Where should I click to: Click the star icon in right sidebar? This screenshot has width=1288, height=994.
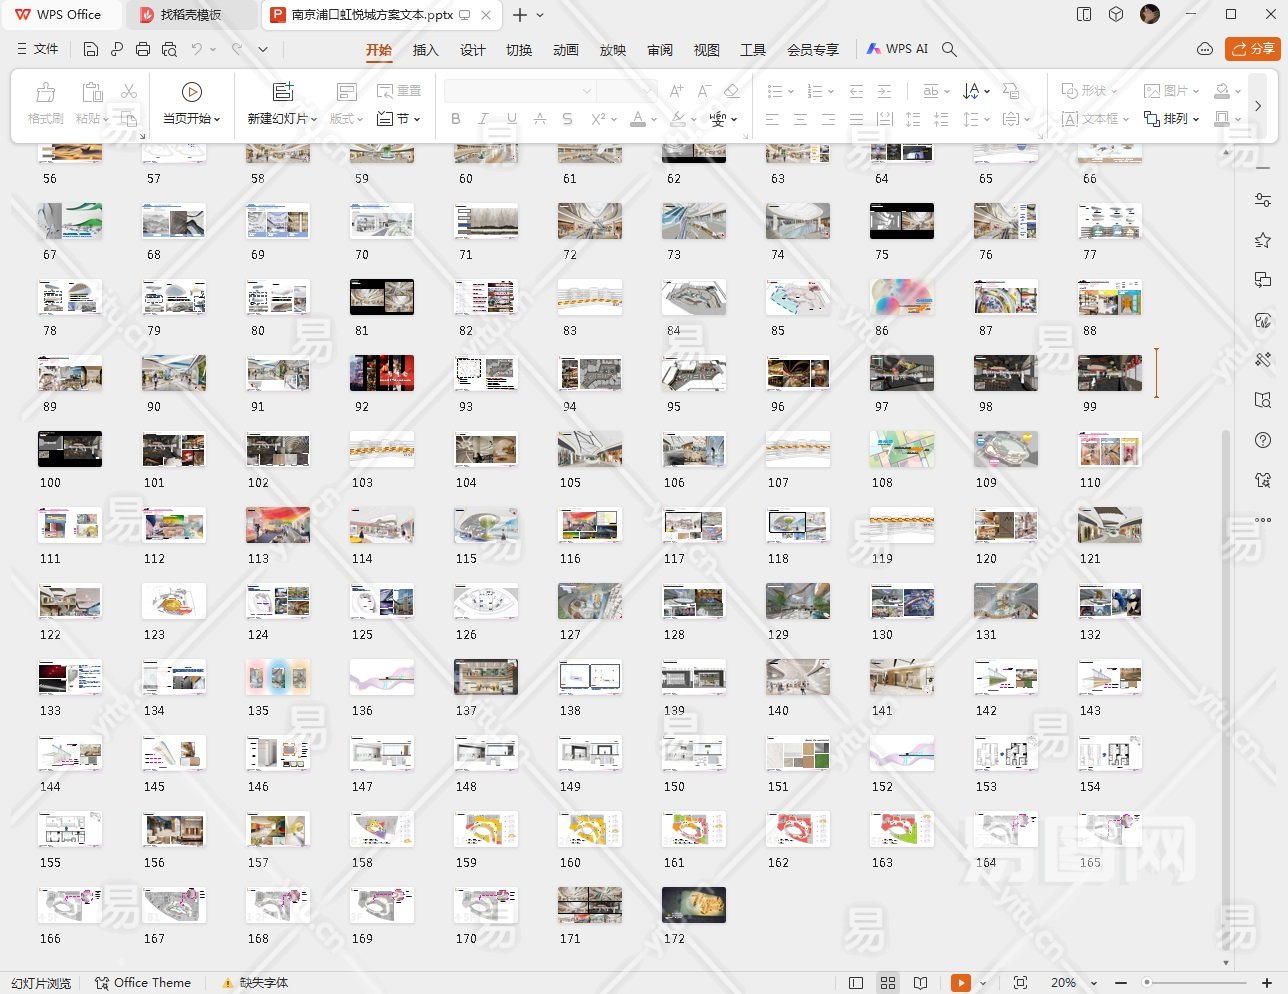(x=1263, y=240)
